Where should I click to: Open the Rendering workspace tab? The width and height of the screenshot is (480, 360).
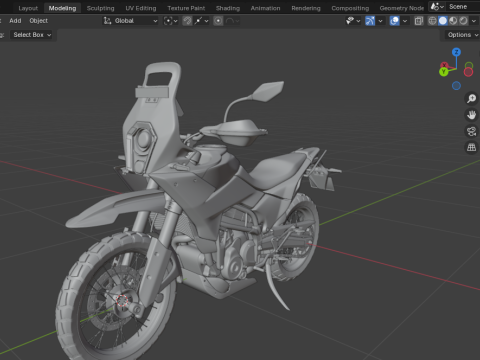point(306,8)
